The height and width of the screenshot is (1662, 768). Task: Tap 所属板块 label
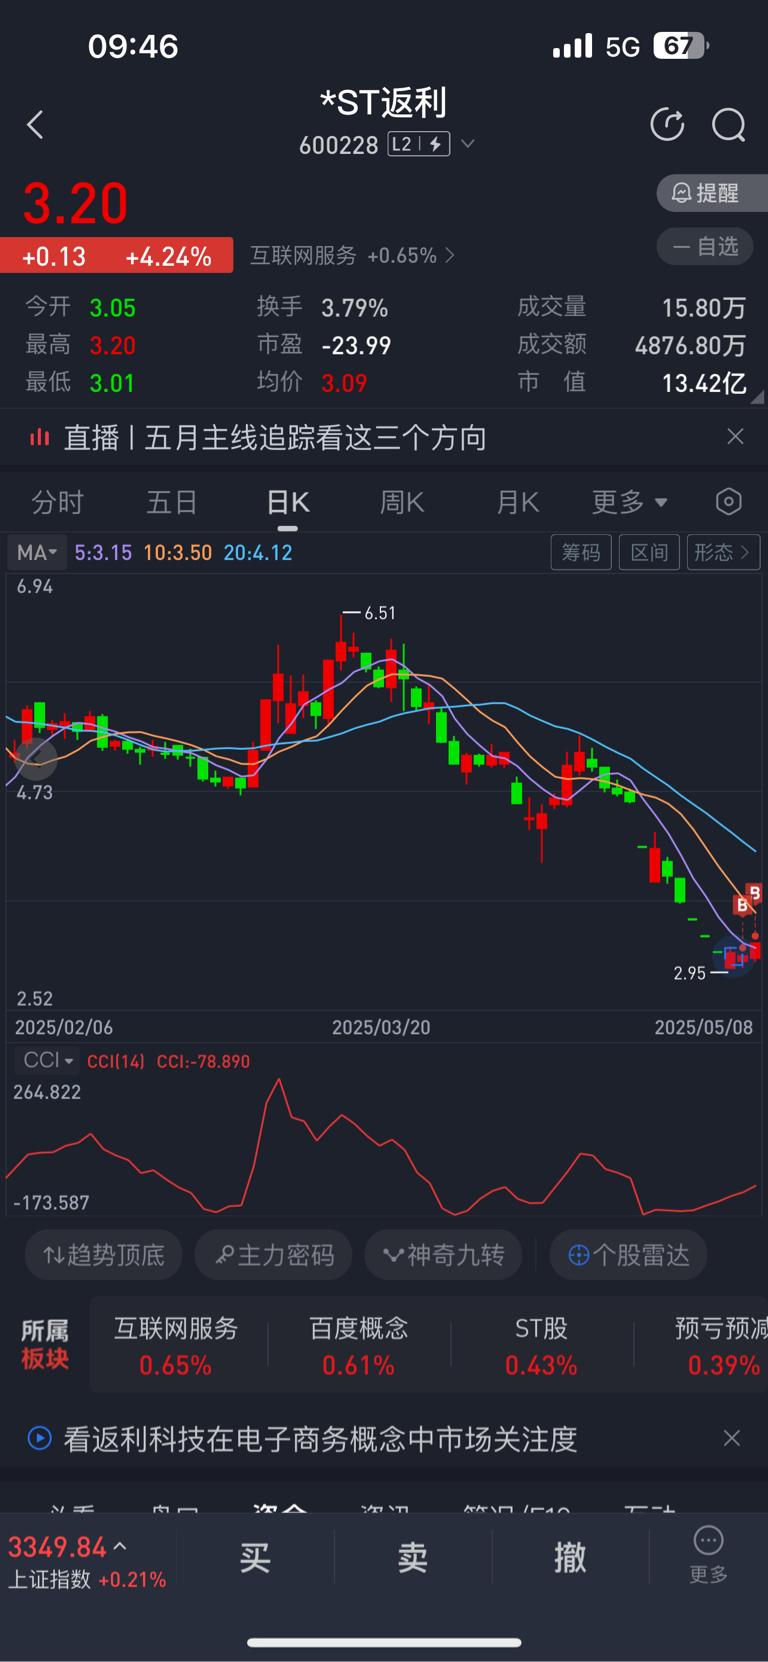(45, 1345)
